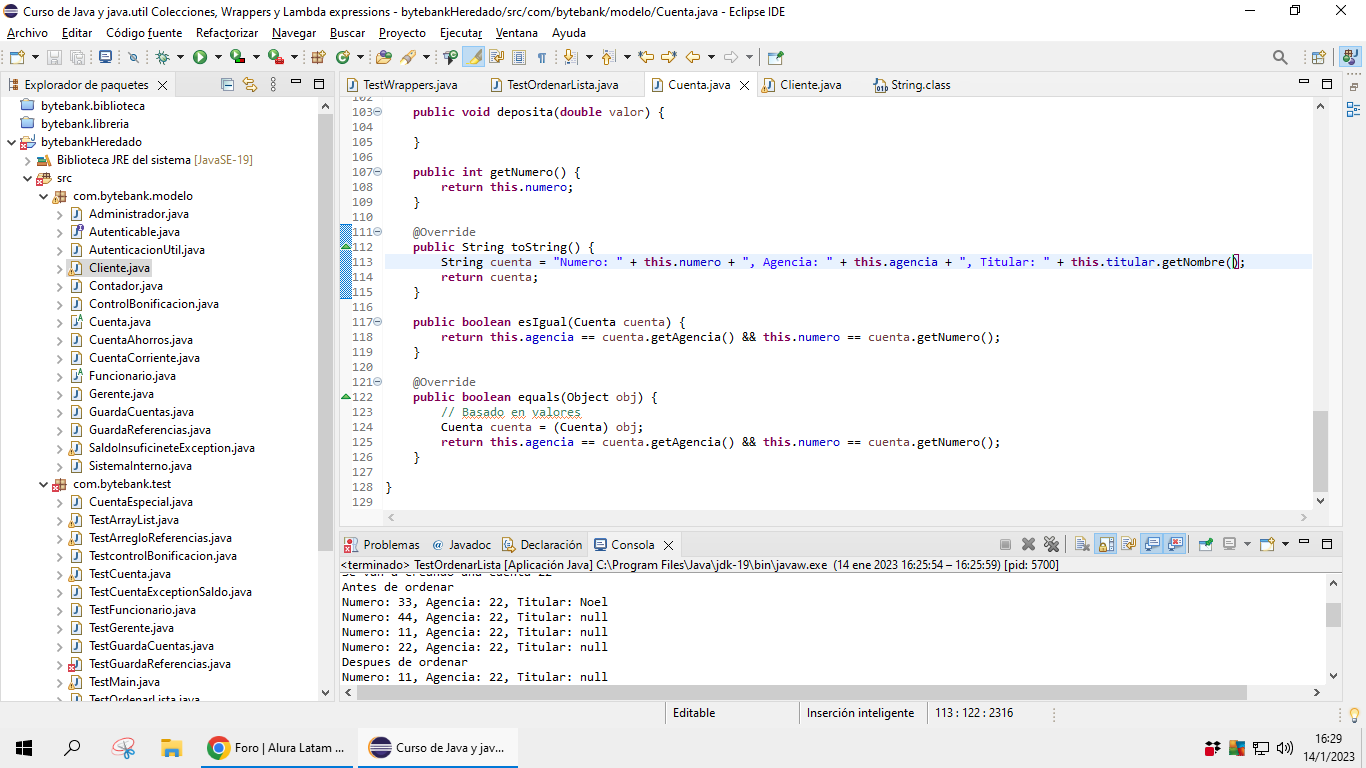Toggle Consola word wrap button
The image size is (1366, 768).
click(1128, 545)
